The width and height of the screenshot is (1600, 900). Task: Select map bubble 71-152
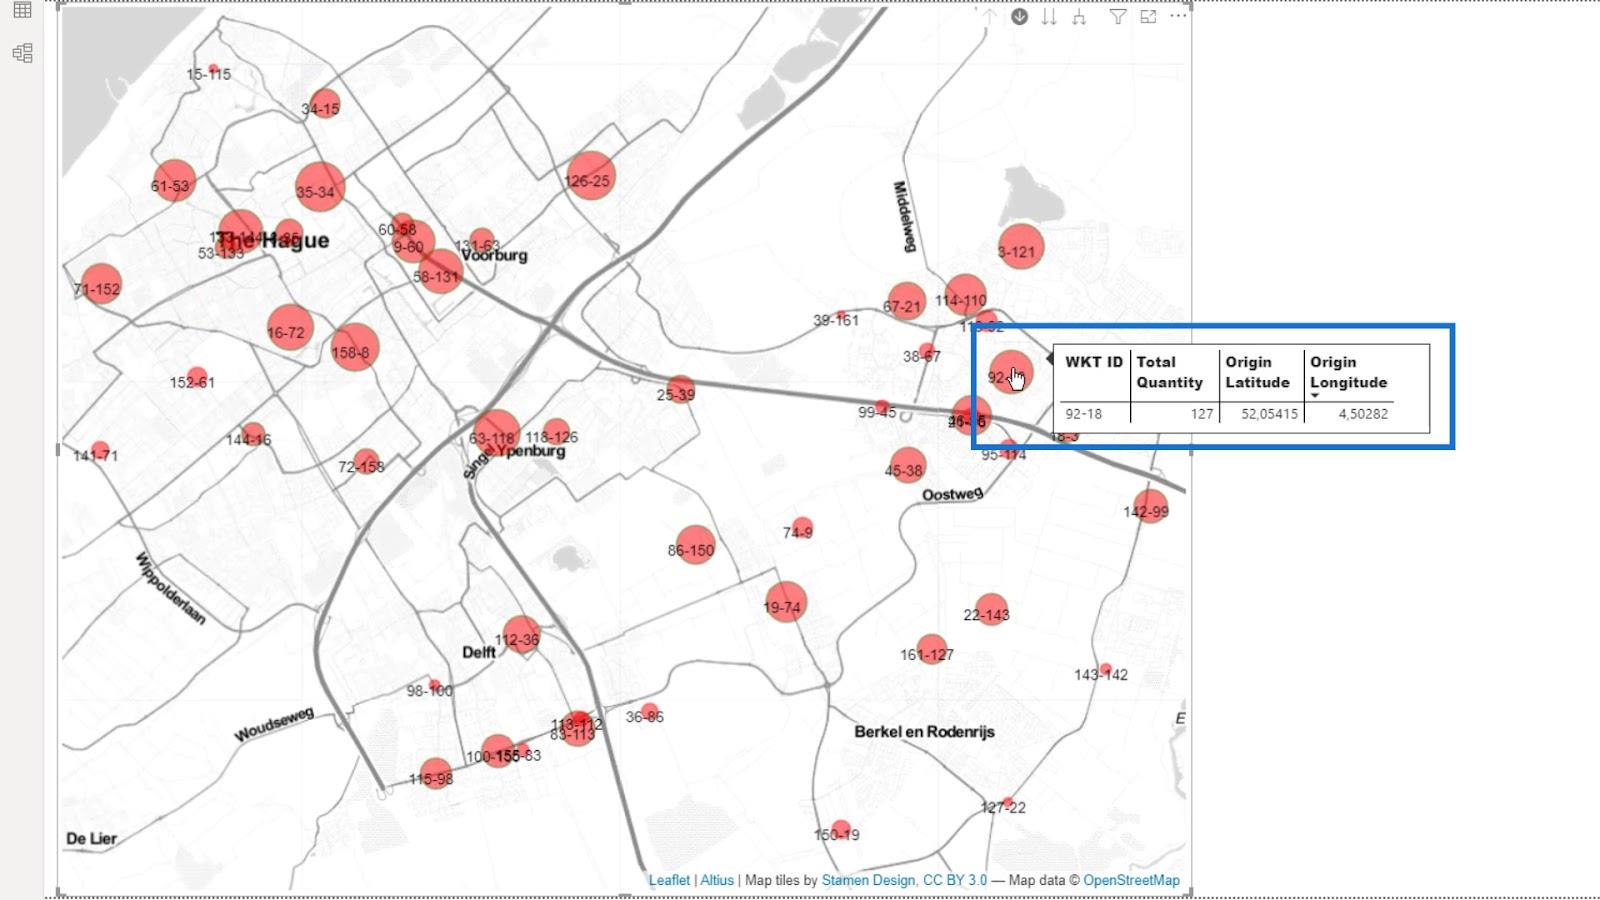101,285
